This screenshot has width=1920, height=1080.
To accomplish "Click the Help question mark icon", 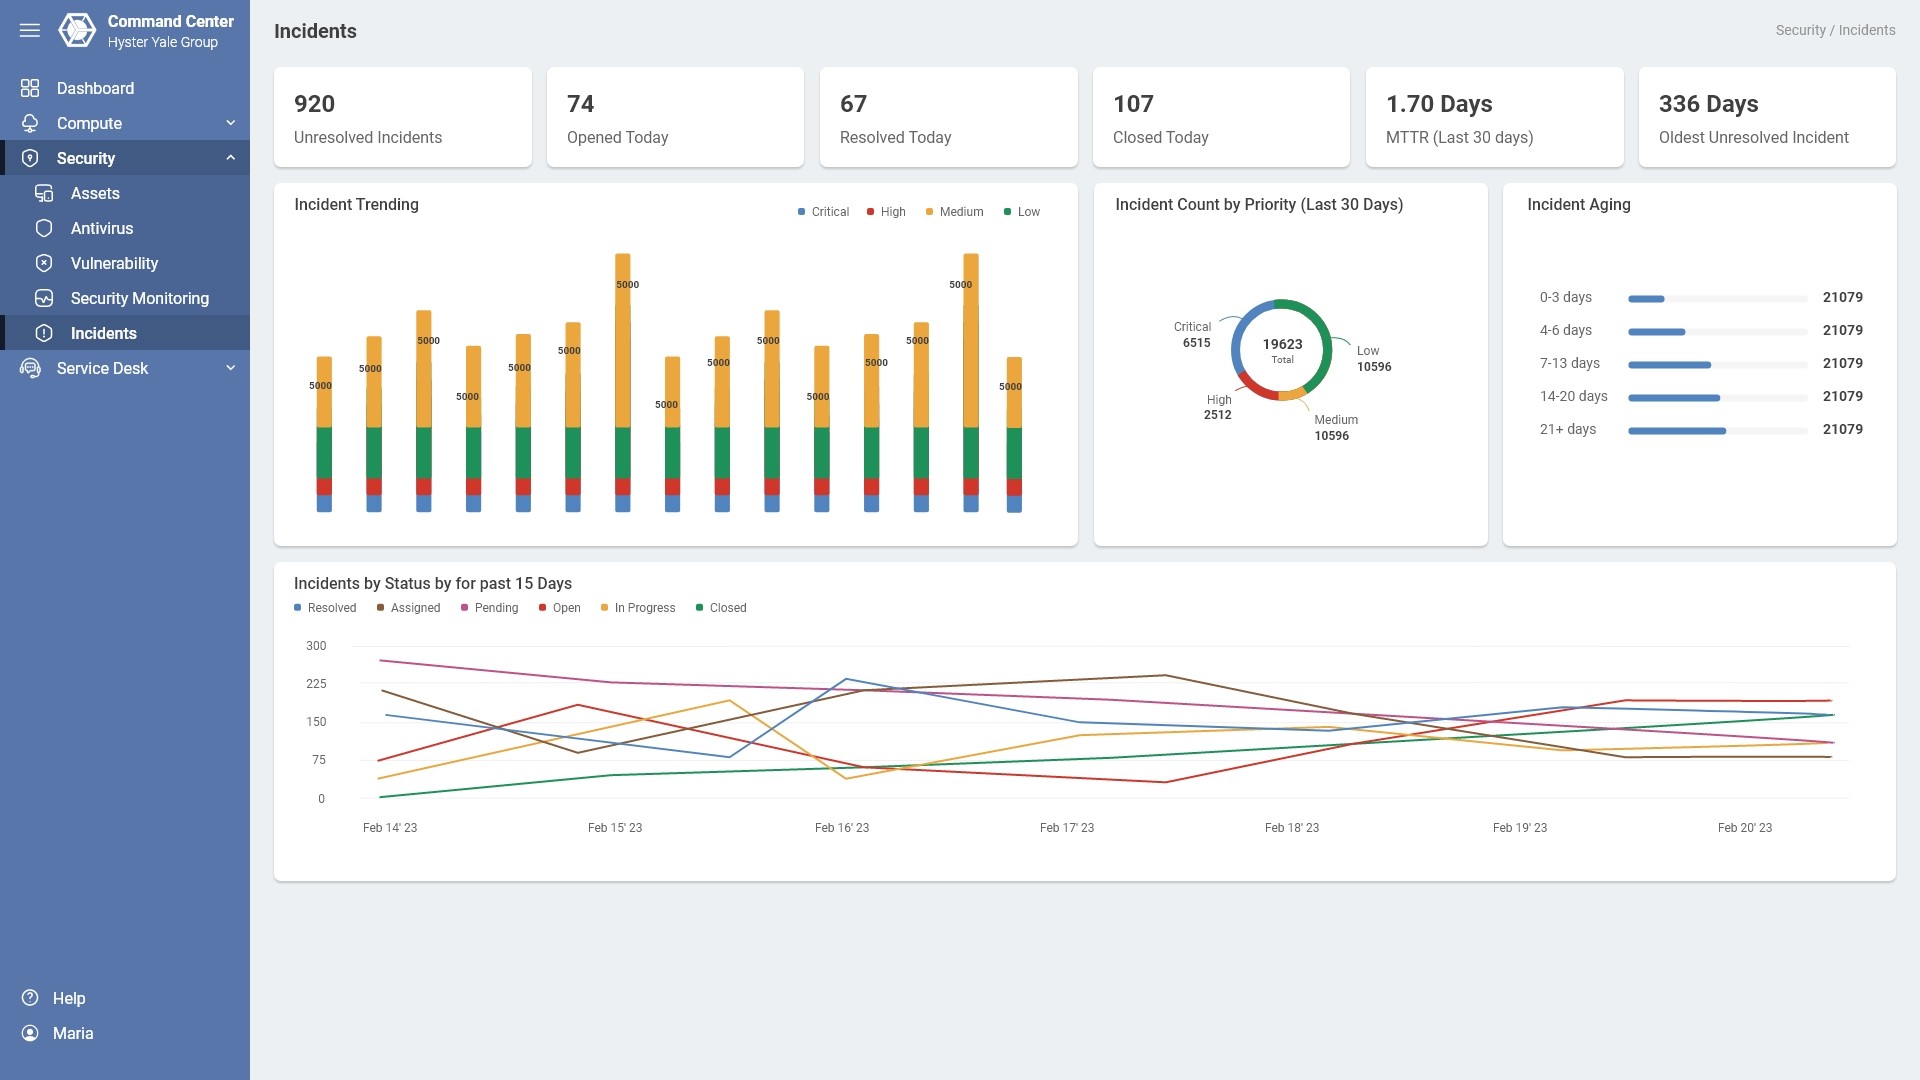I will coord(30,998).
